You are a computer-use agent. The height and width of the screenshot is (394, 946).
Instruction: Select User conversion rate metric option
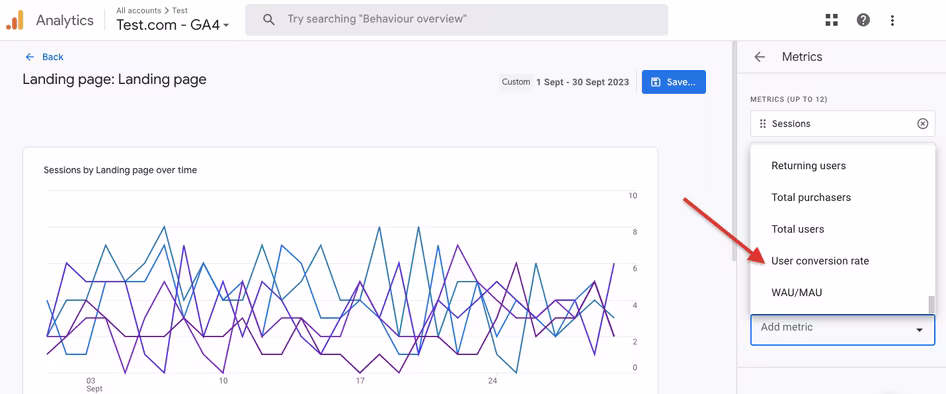820,261
